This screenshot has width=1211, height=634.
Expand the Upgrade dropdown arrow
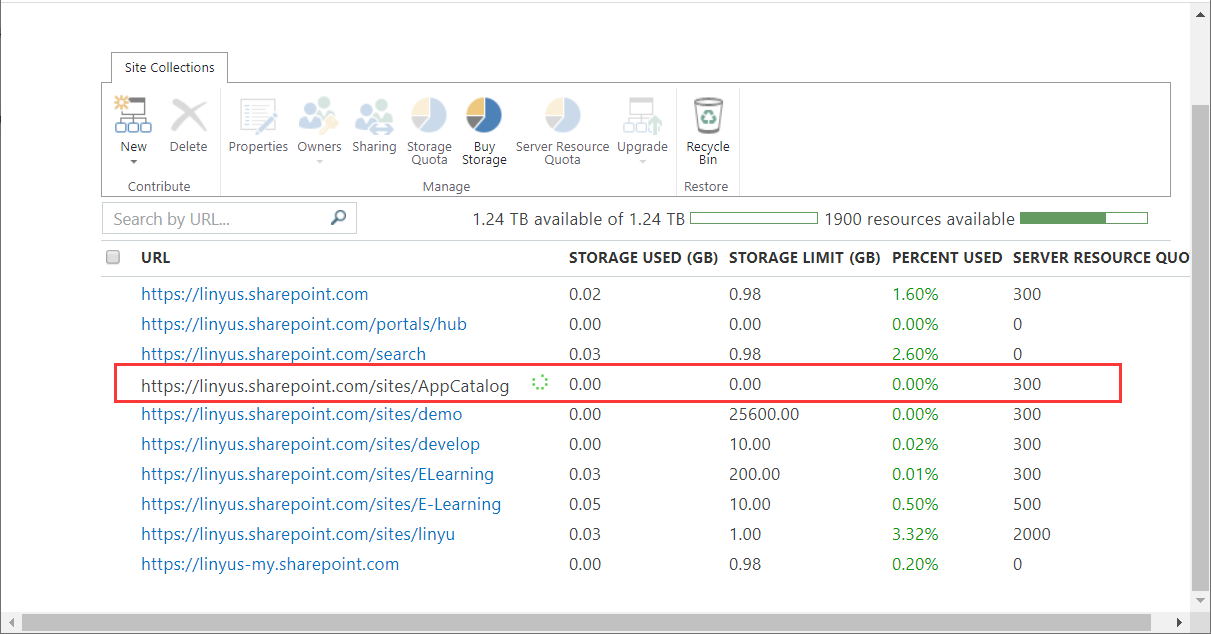(x=642, y=162)
